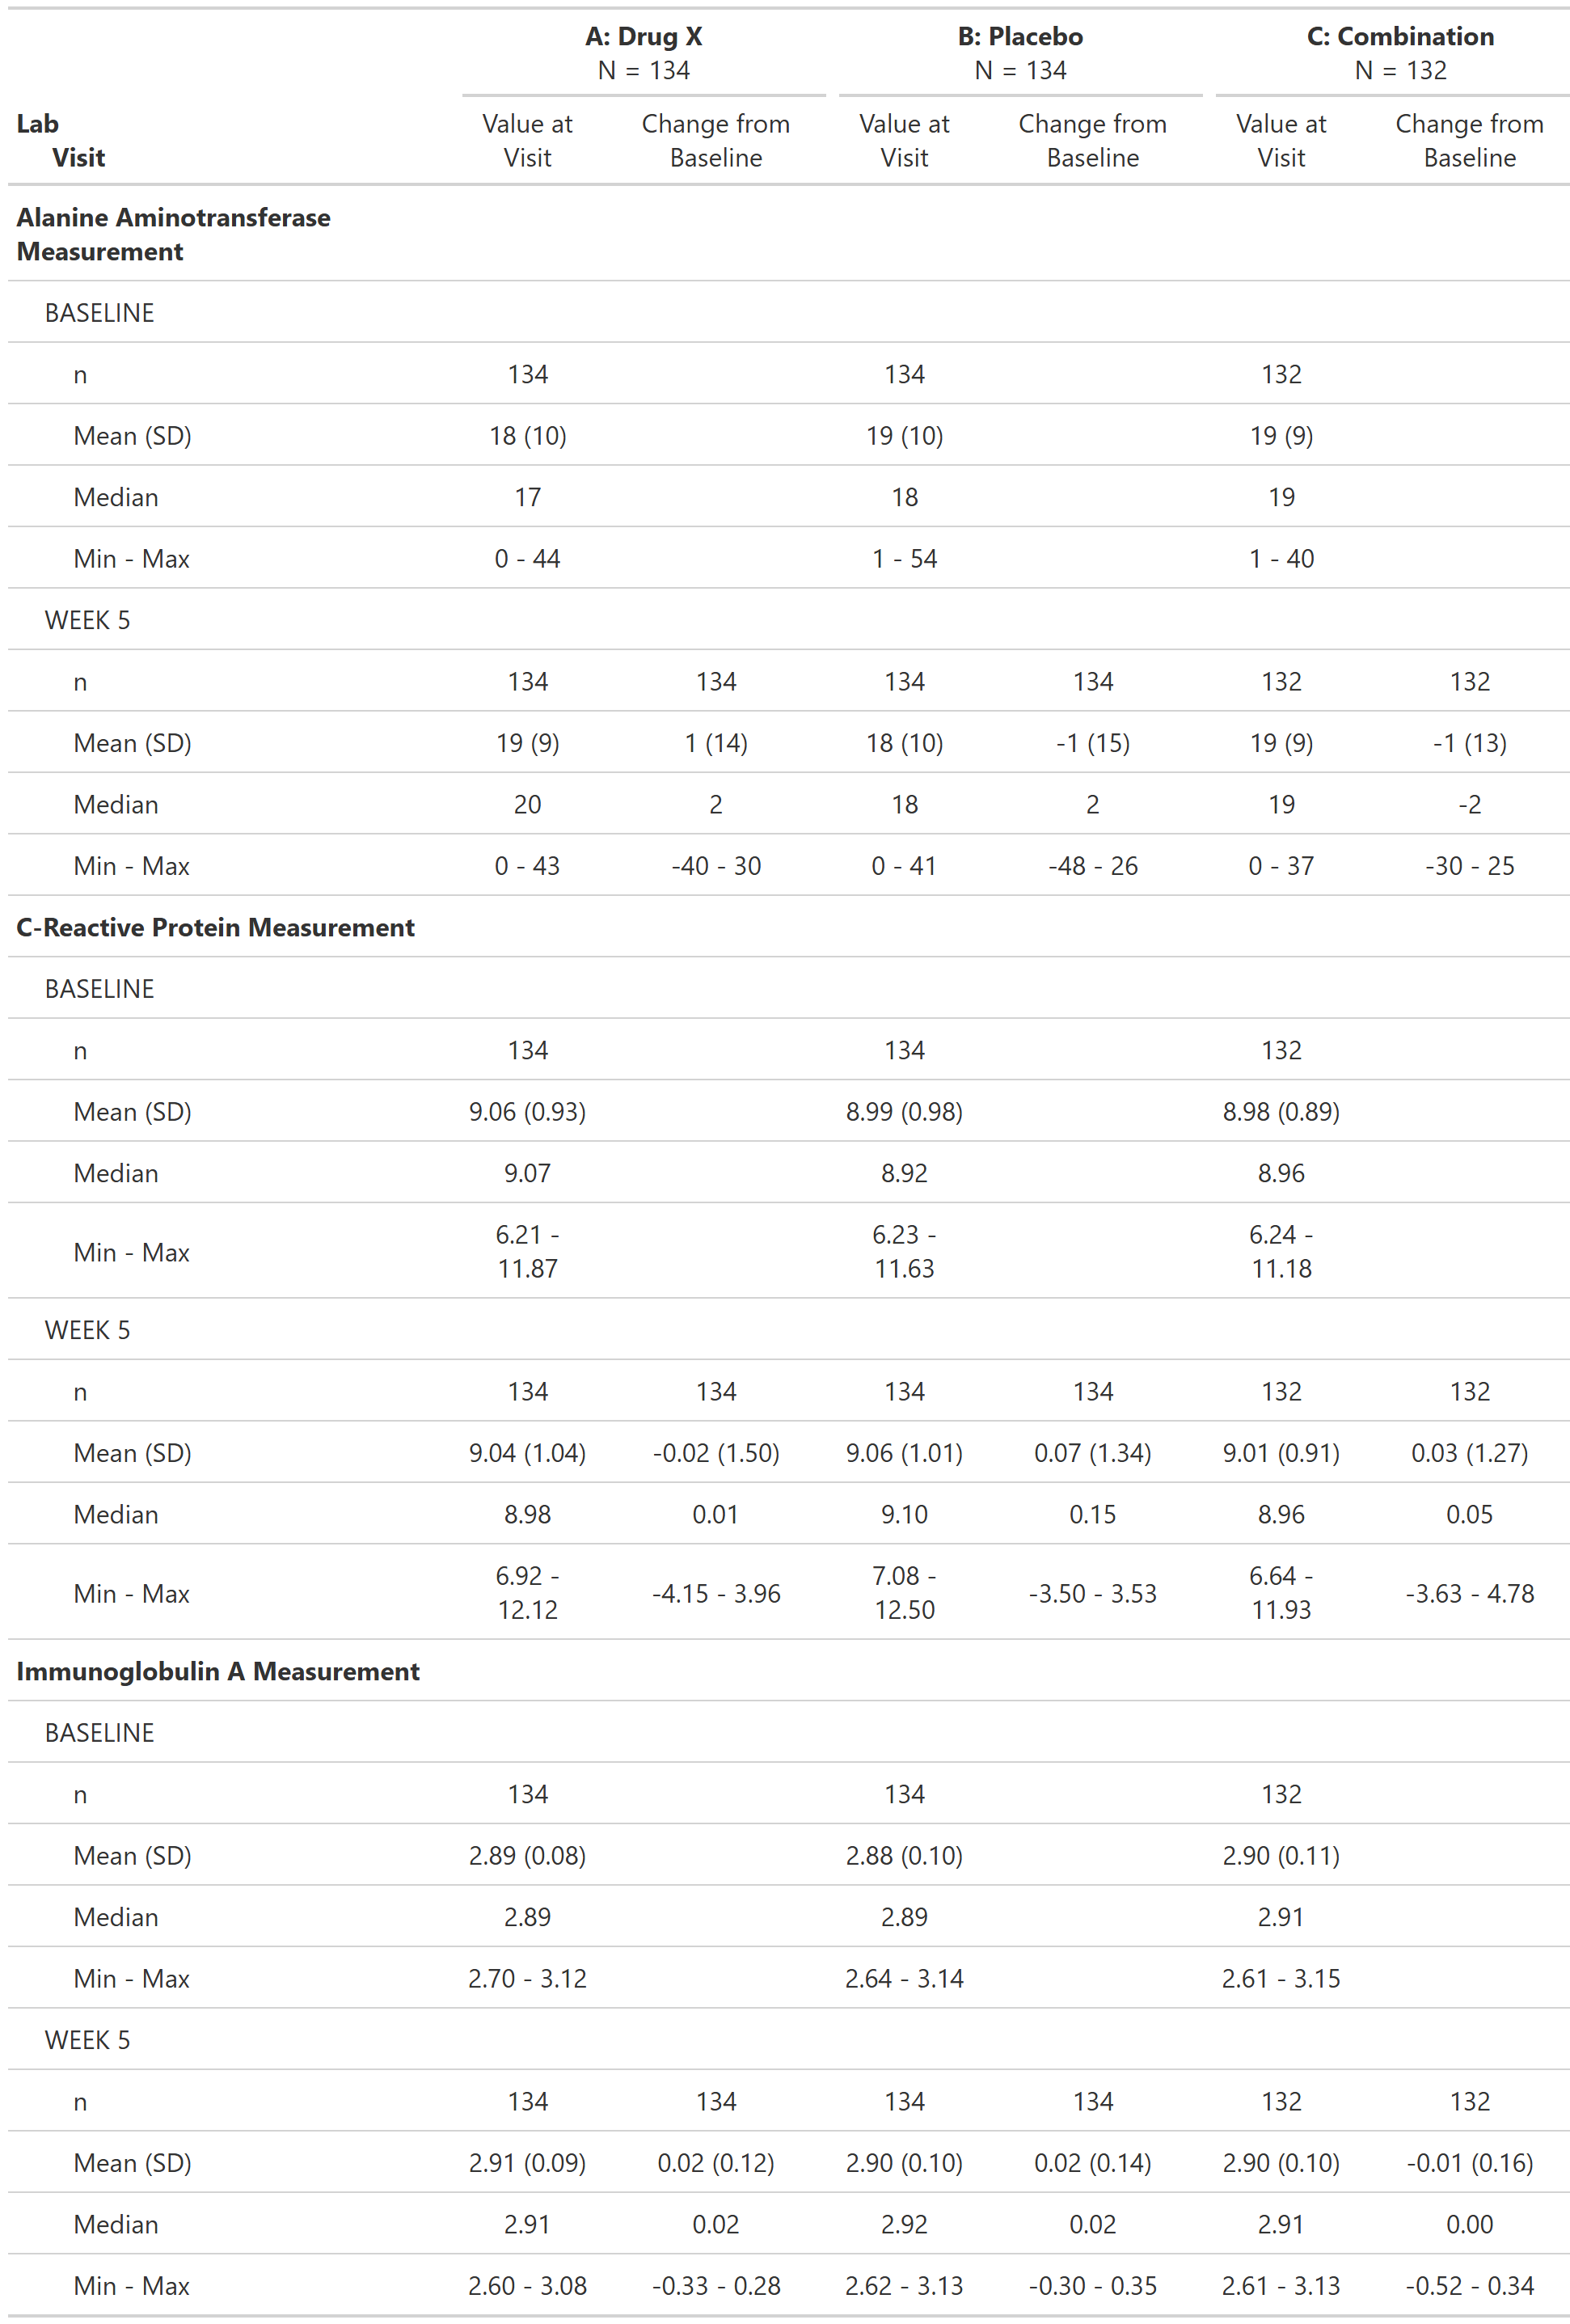The width and height of the screenshot is (1570, 2324).
Task: Click the "-3.63 - 4.78" change cell
Action: tap(1469, 1593)
